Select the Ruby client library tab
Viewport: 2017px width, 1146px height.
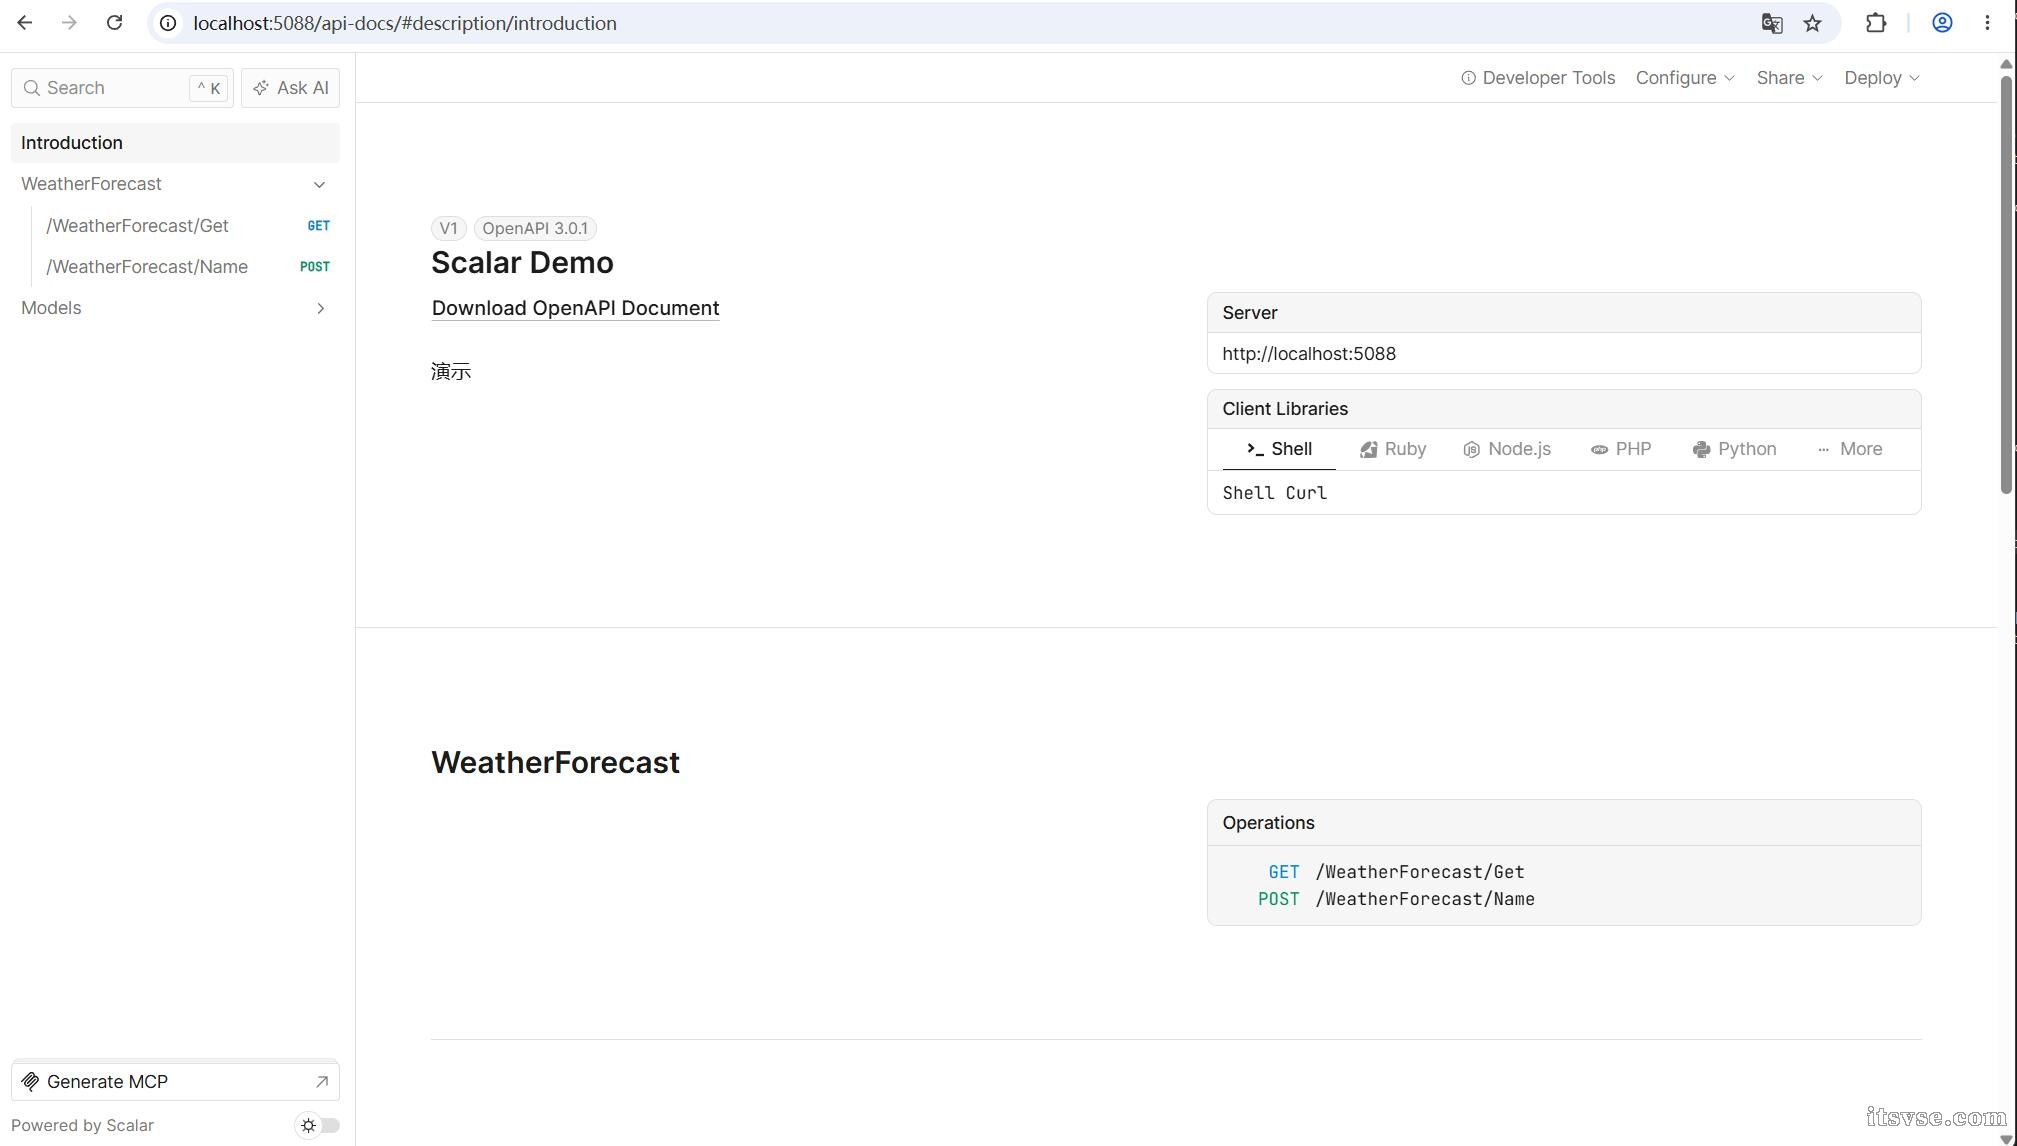coord(1393,449)
